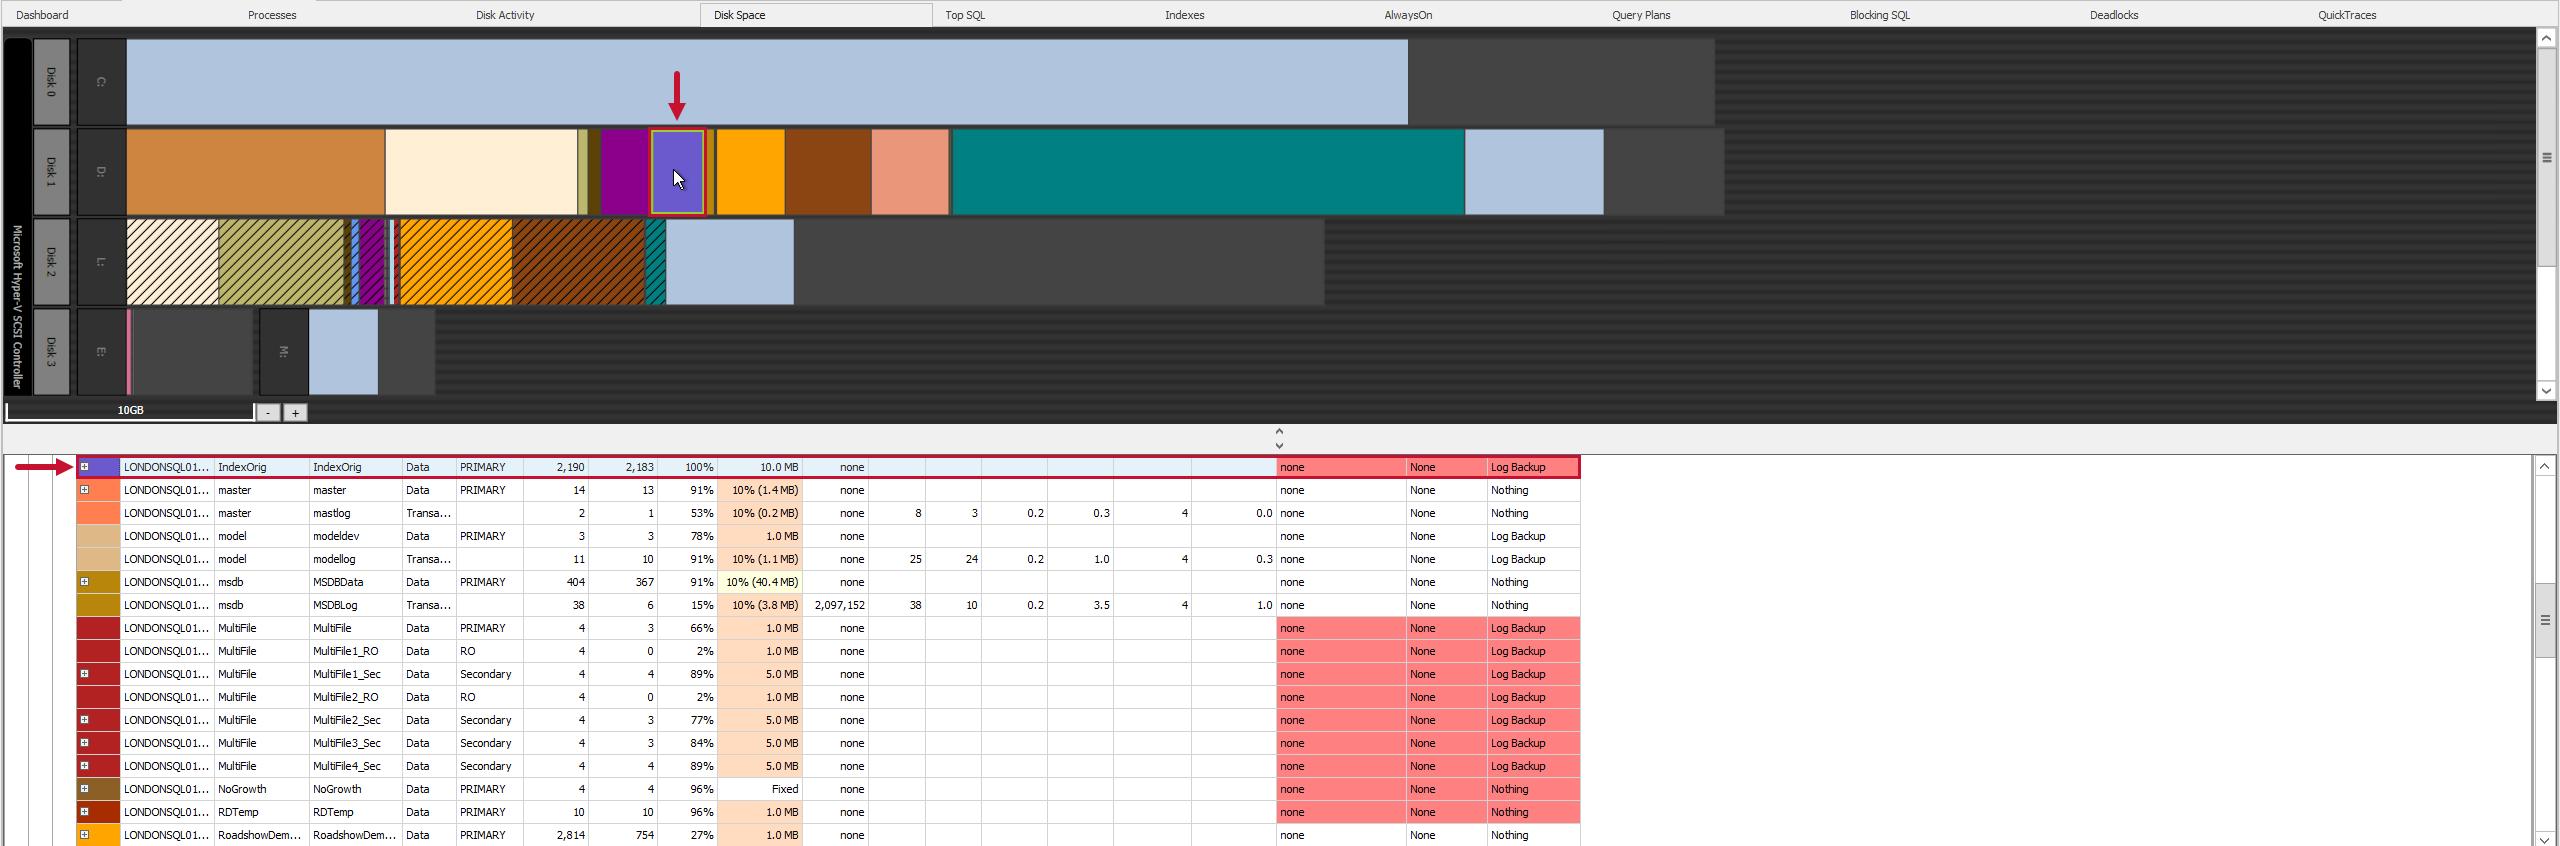This screenshot has height=846, width=2560.
Task: Click the splitter collapse-up arrow
Action: [1279, 432]
